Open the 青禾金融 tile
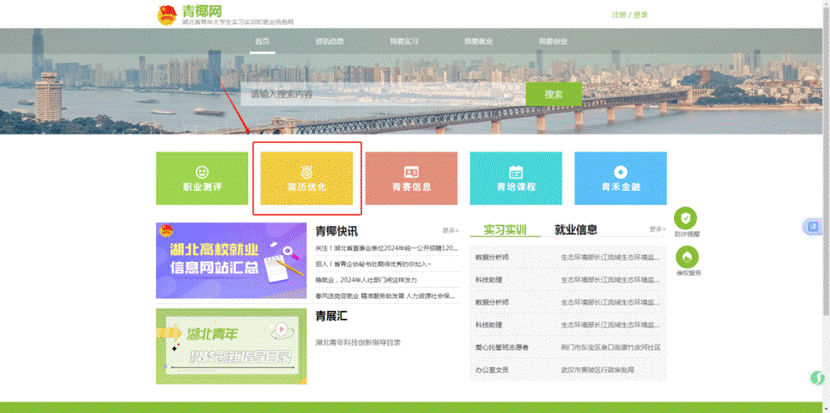Viewport: 830px width, 413px height. 620,178
